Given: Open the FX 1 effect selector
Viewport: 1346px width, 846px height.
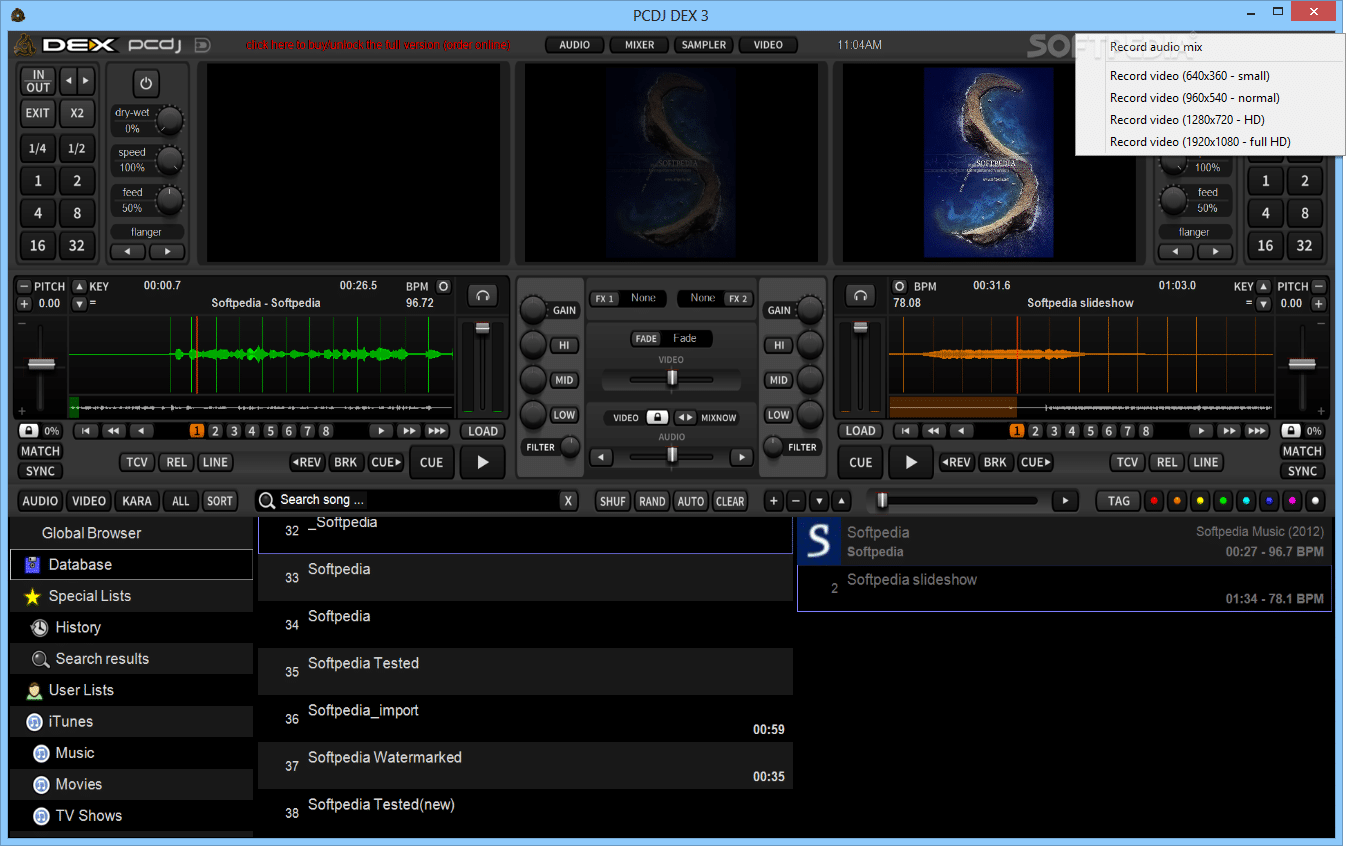Looking at the screenshot, I should [628, 298].
